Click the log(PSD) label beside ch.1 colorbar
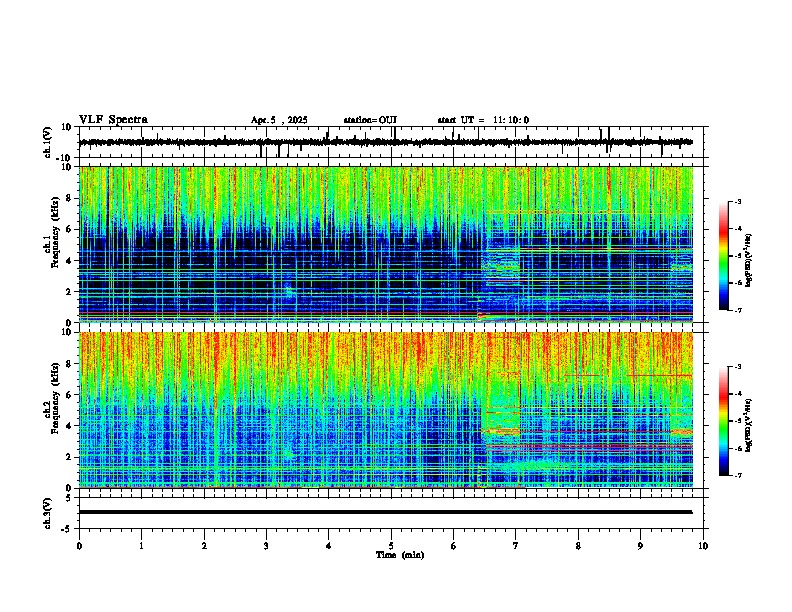 point(749,260)
